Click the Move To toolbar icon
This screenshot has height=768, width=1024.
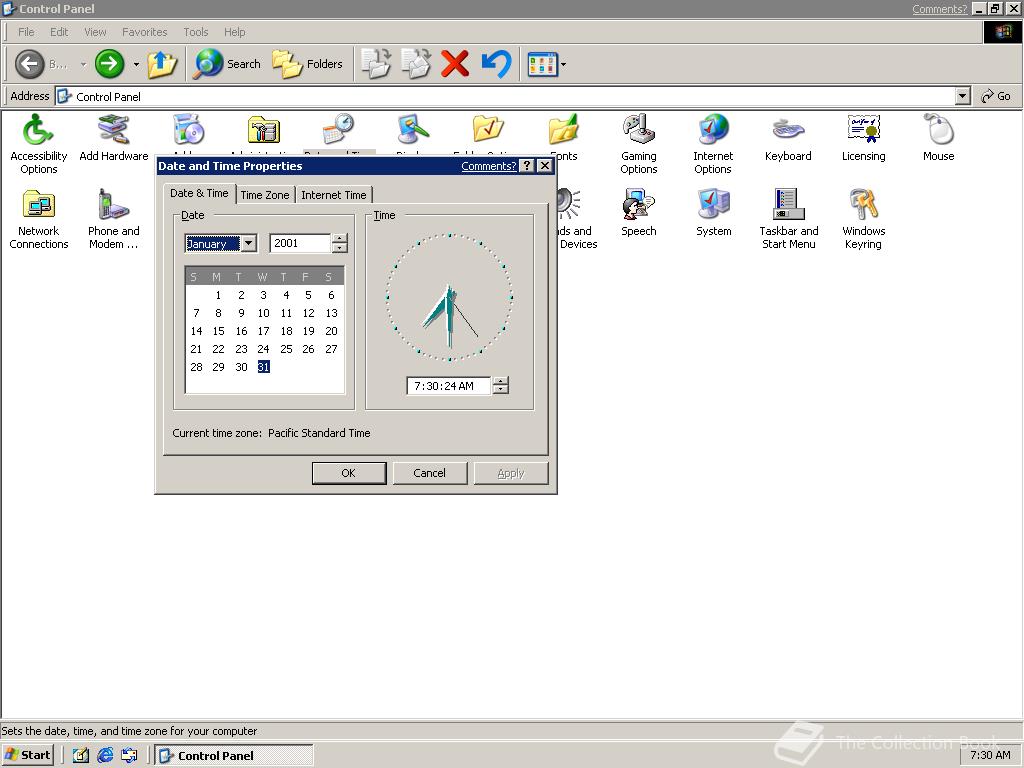pos(376,64)
